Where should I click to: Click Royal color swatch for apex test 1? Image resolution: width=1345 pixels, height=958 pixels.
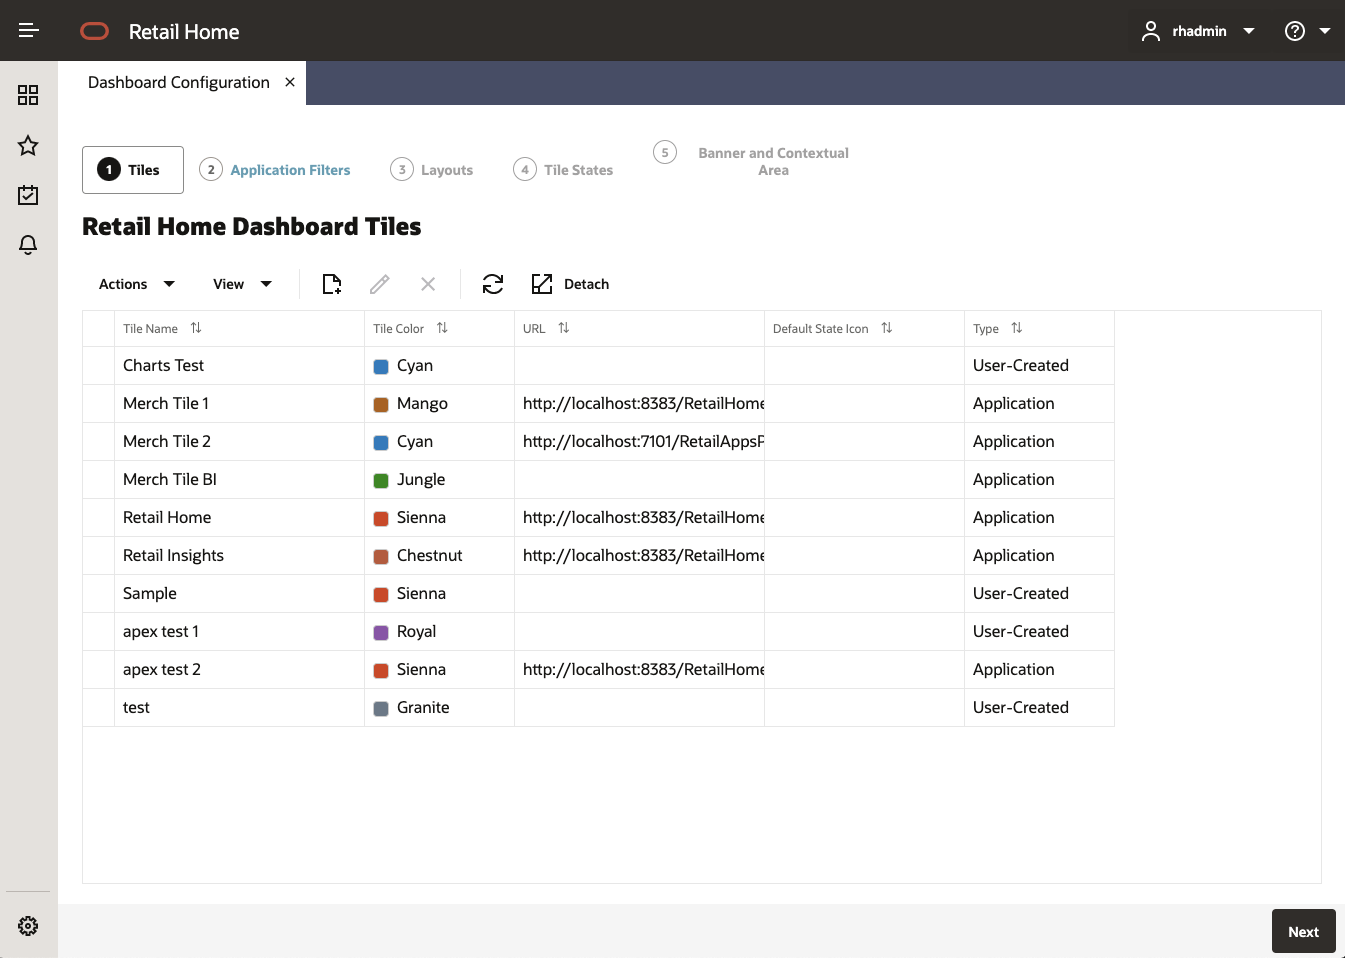click(x=381, y=633)
